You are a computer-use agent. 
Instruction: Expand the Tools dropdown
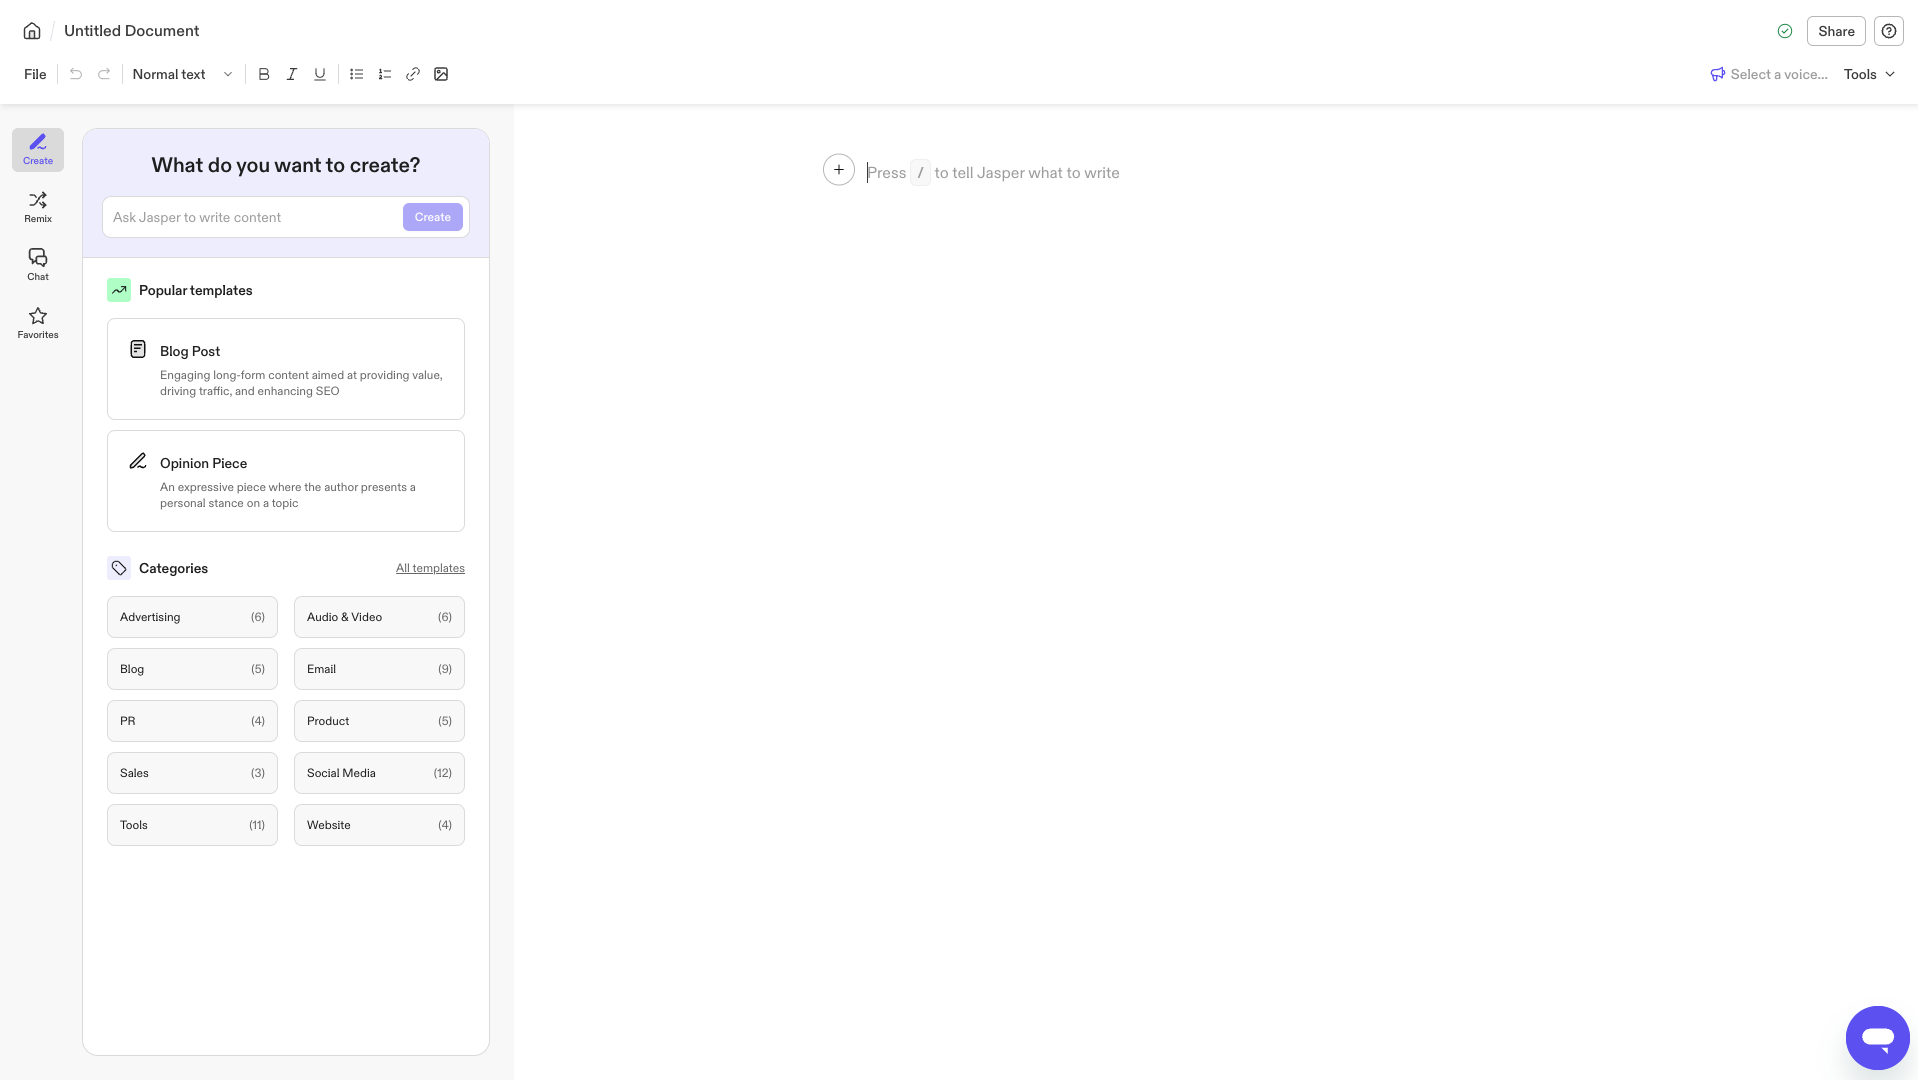point(1867,73)
